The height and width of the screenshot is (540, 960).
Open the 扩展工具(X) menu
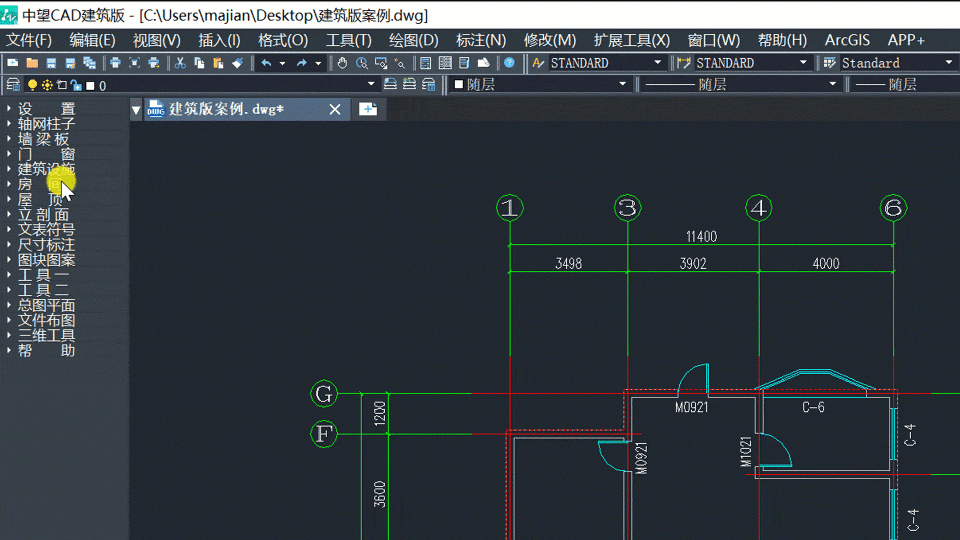pyautogui.click(x=632, y=40)
